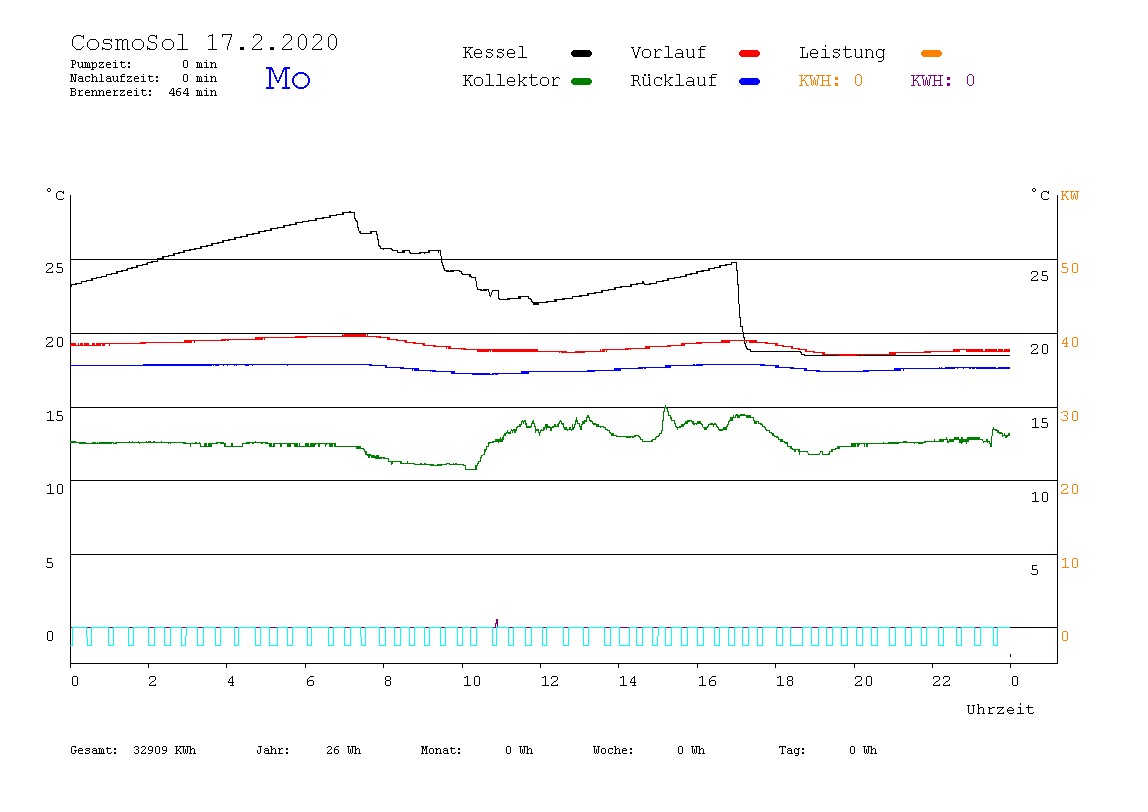This screenshot has height=812, width=1148.
Task: Click the CosmoSol 17.2.2020 title
Action: point(204,42)
